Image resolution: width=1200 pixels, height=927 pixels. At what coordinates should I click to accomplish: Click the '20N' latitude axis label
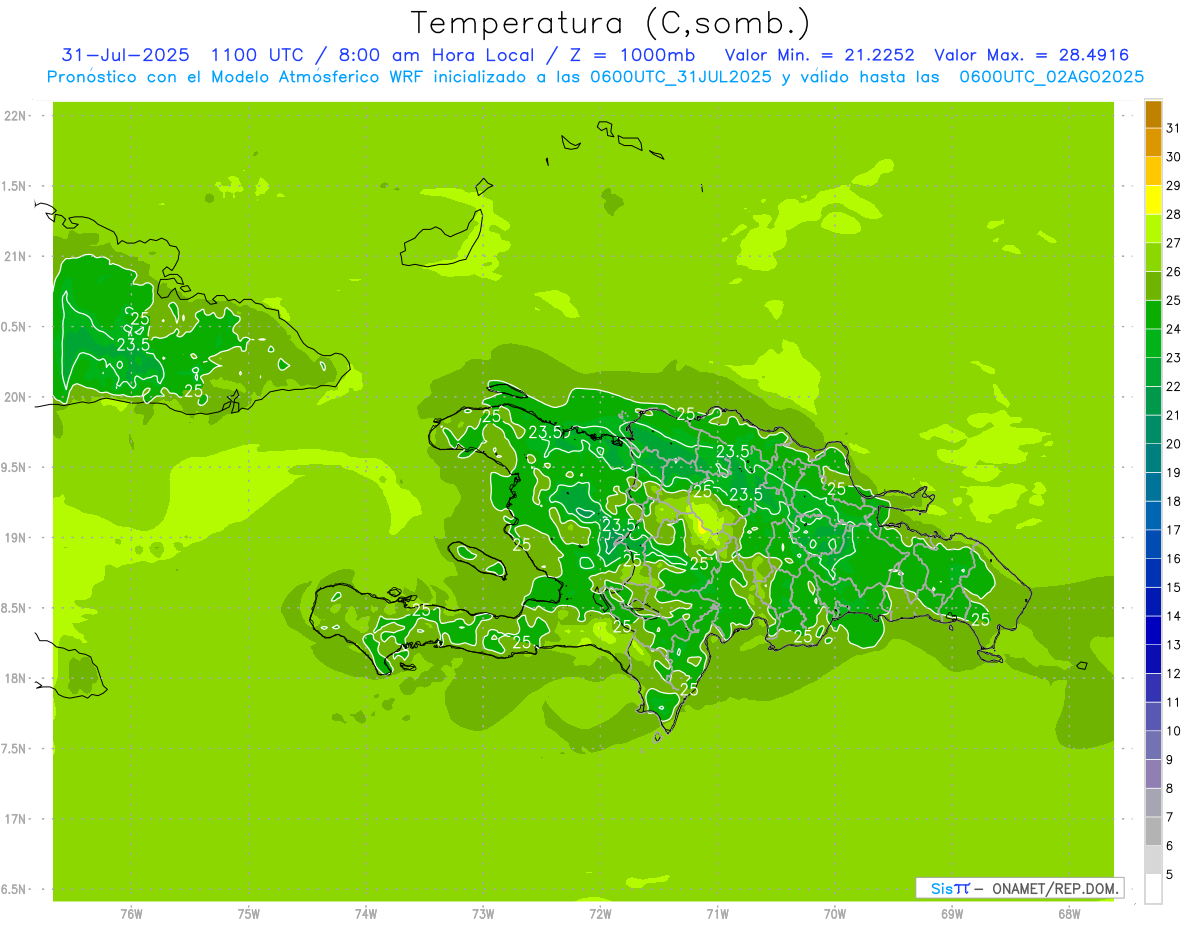pos(15,397)
